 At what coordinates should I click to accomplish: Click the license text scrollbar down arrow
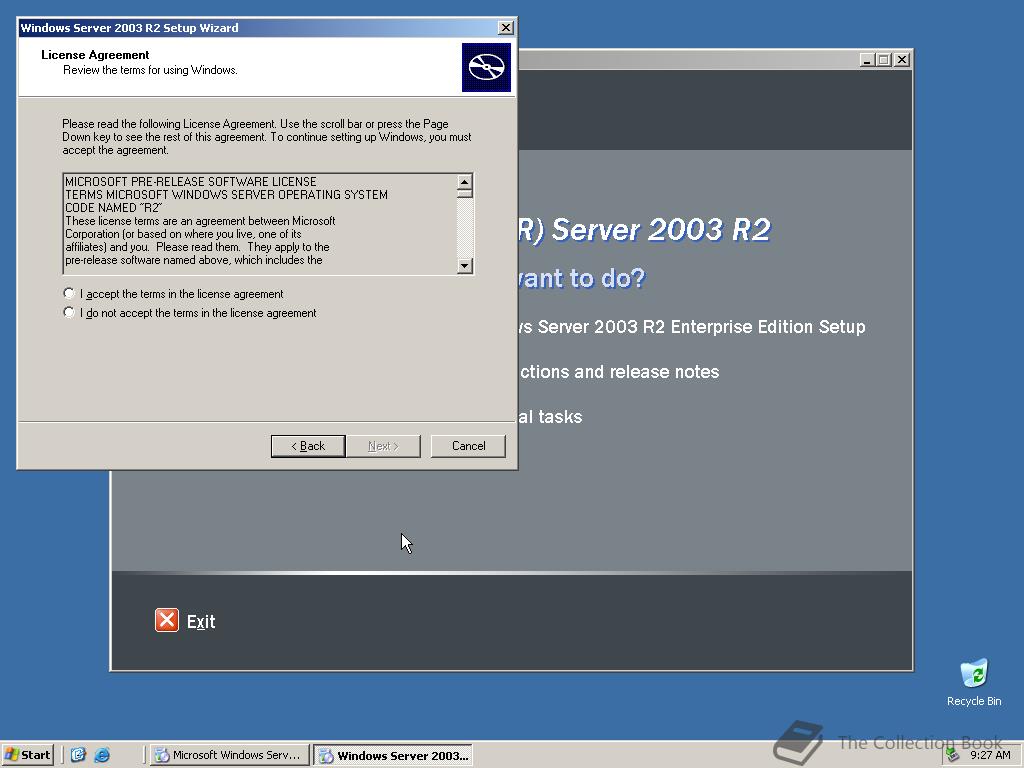pyautogui.click(x=465, y=265)
